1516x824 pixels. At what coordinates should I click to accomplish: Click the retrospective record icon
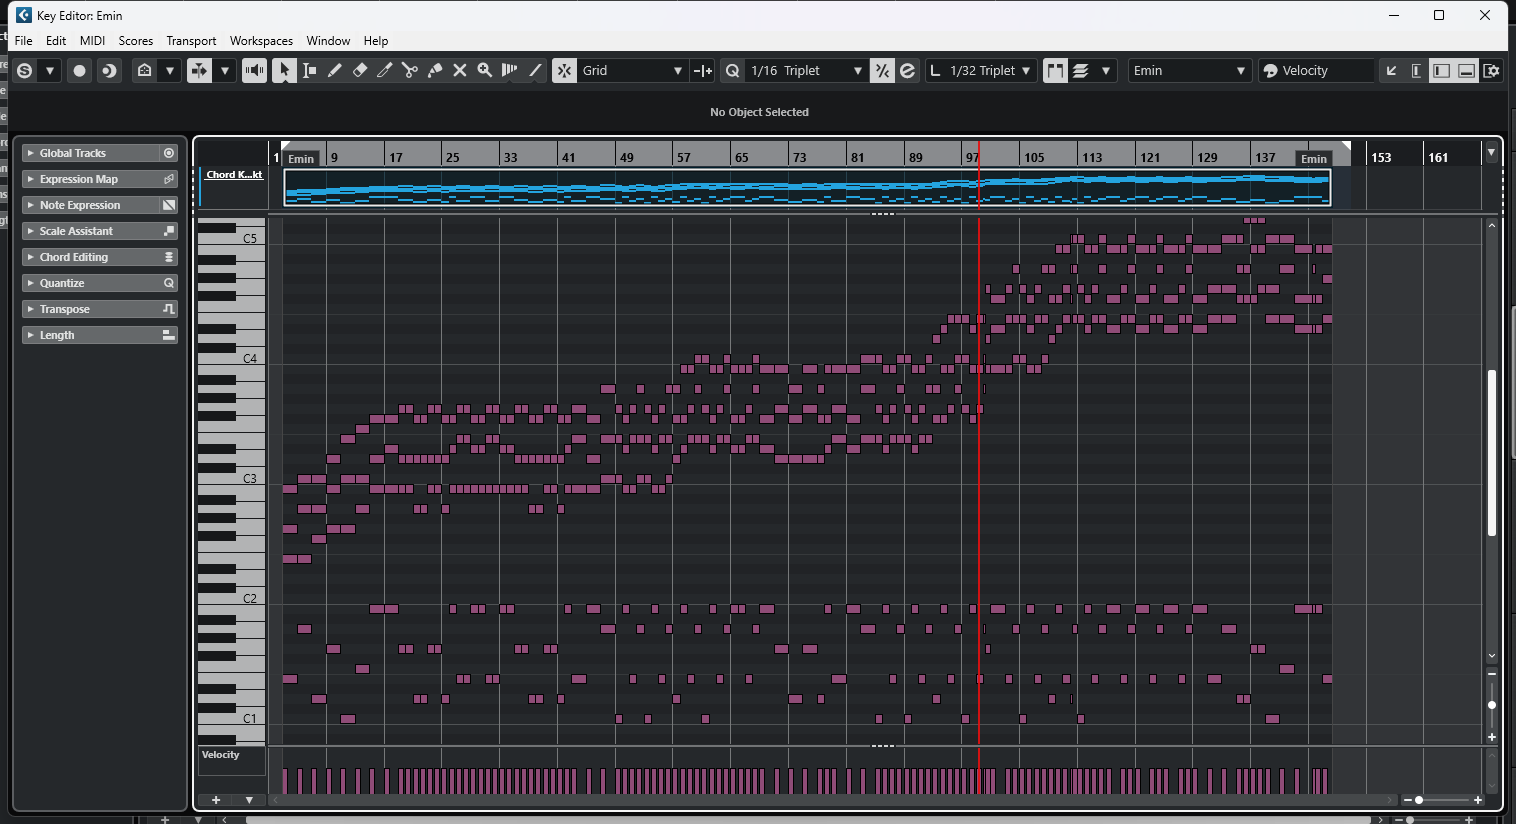pos(109,70)
